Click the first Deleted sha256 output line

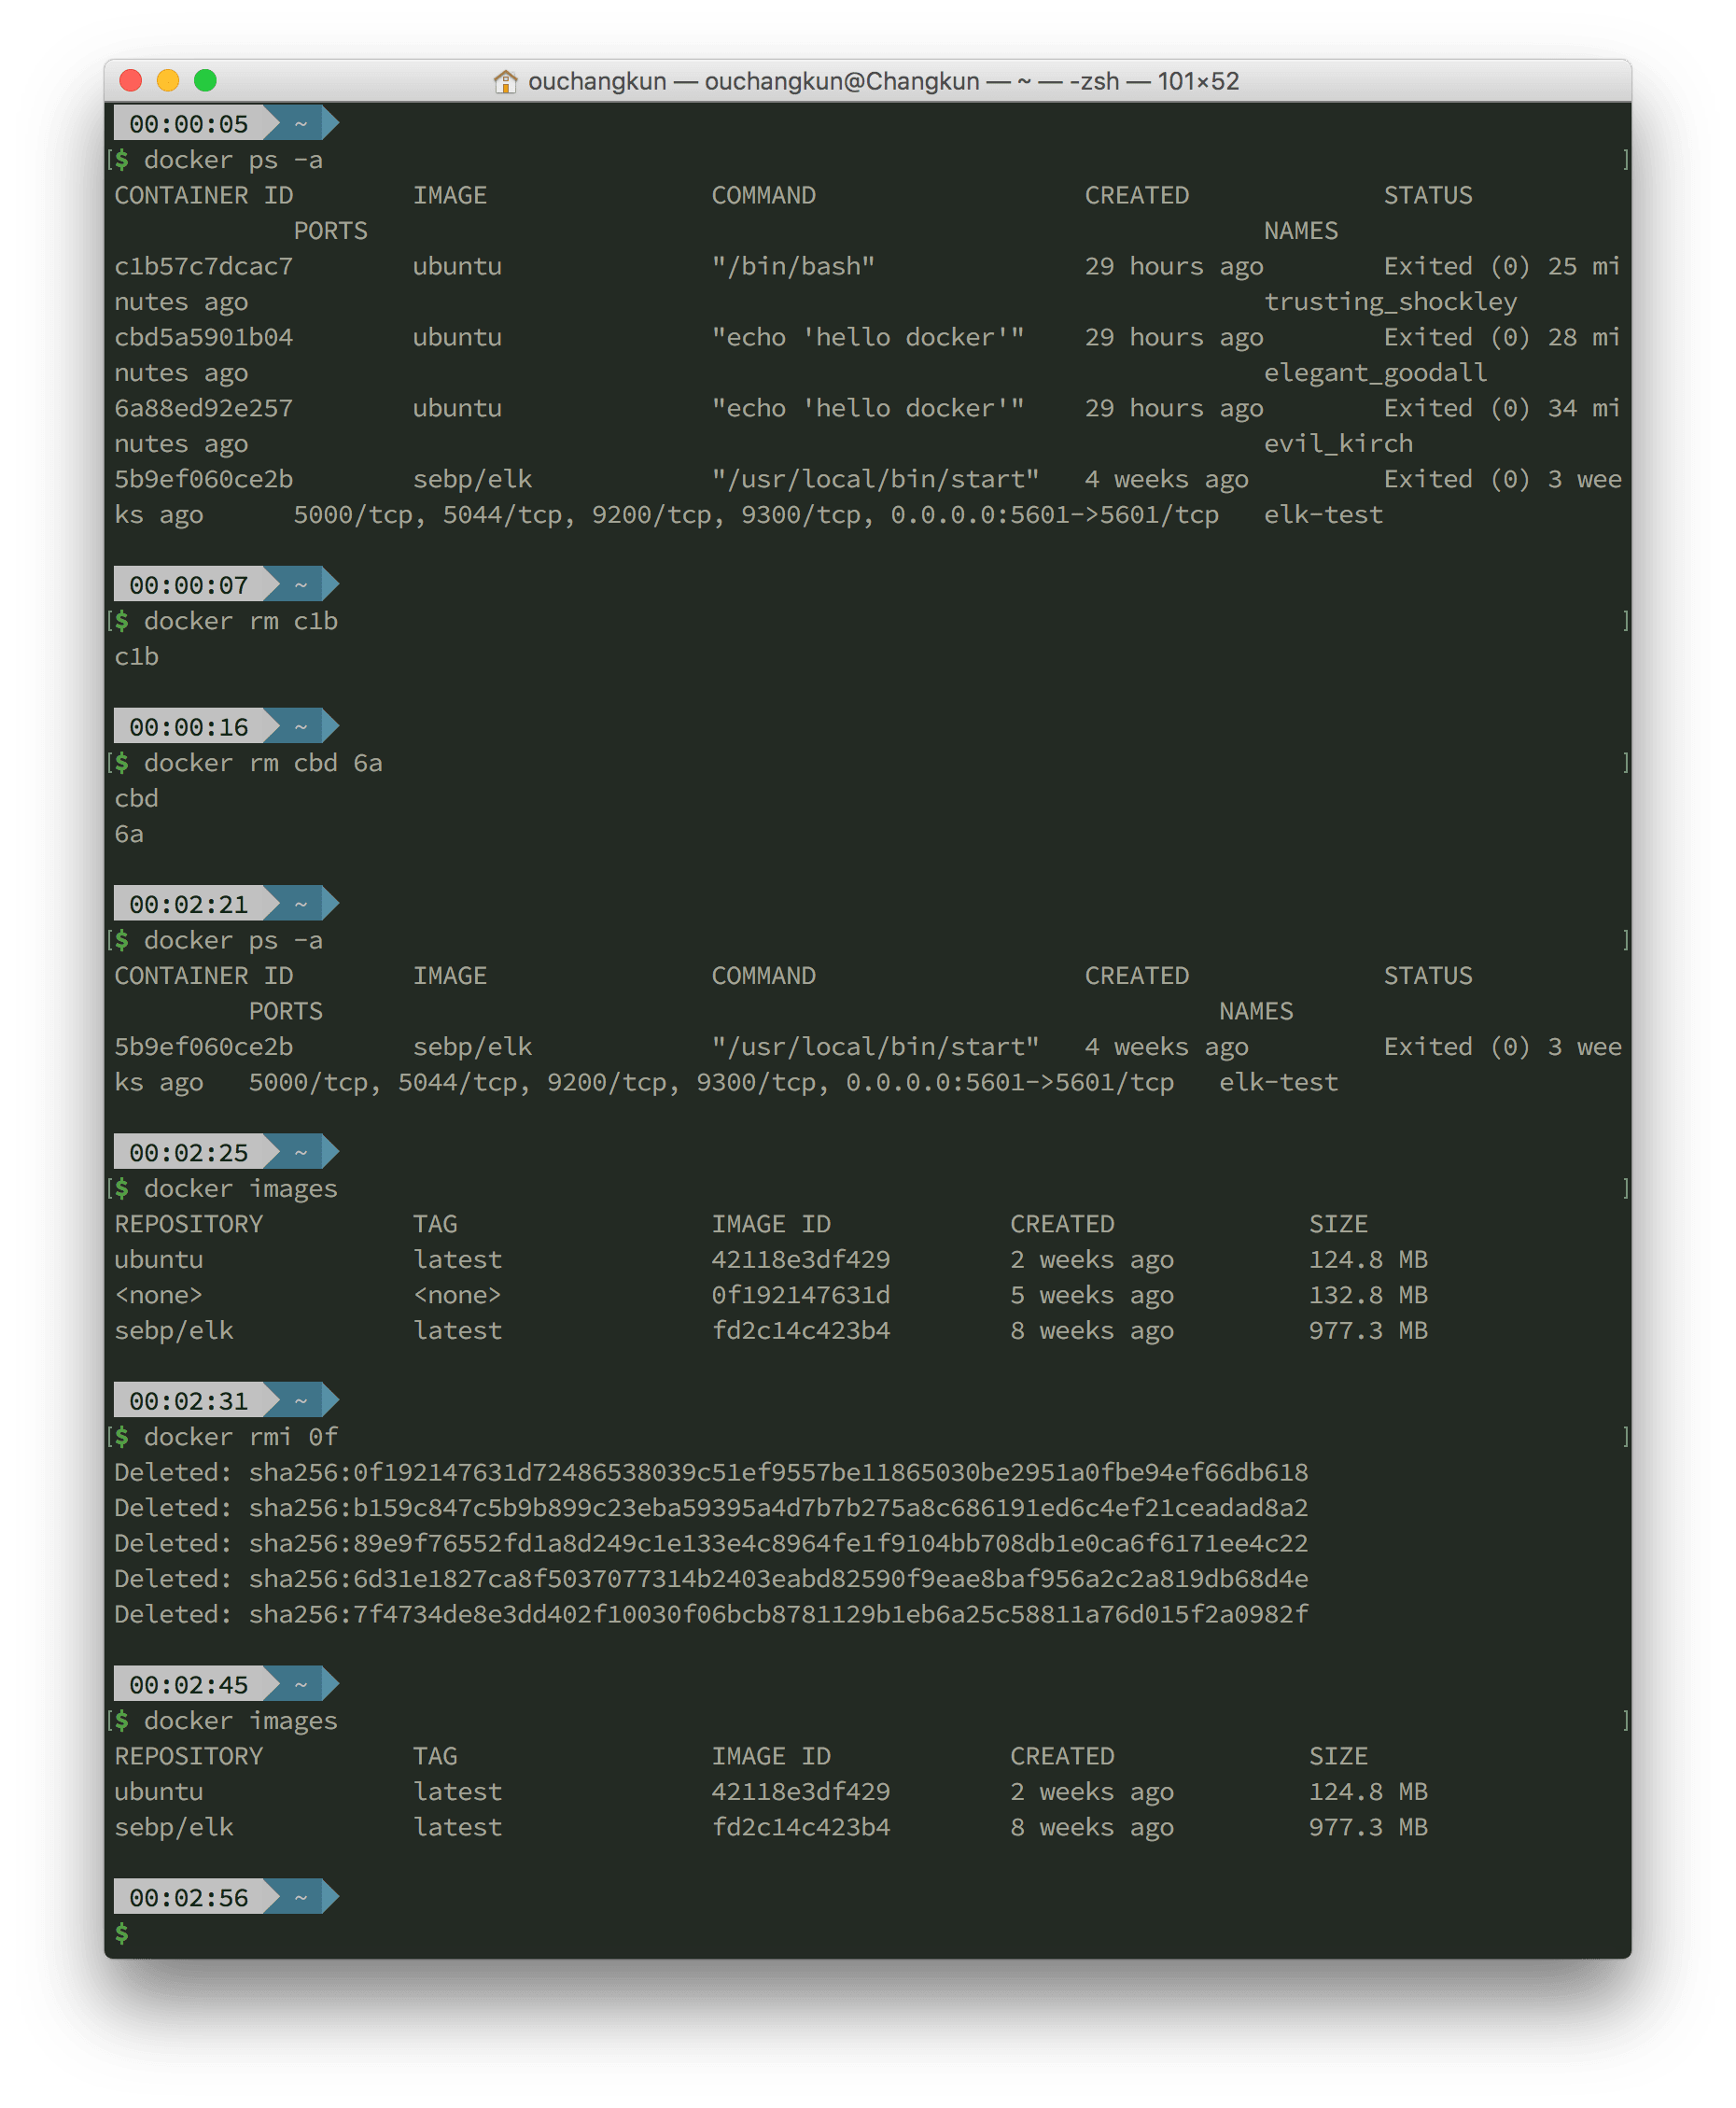pos(710,1472)
